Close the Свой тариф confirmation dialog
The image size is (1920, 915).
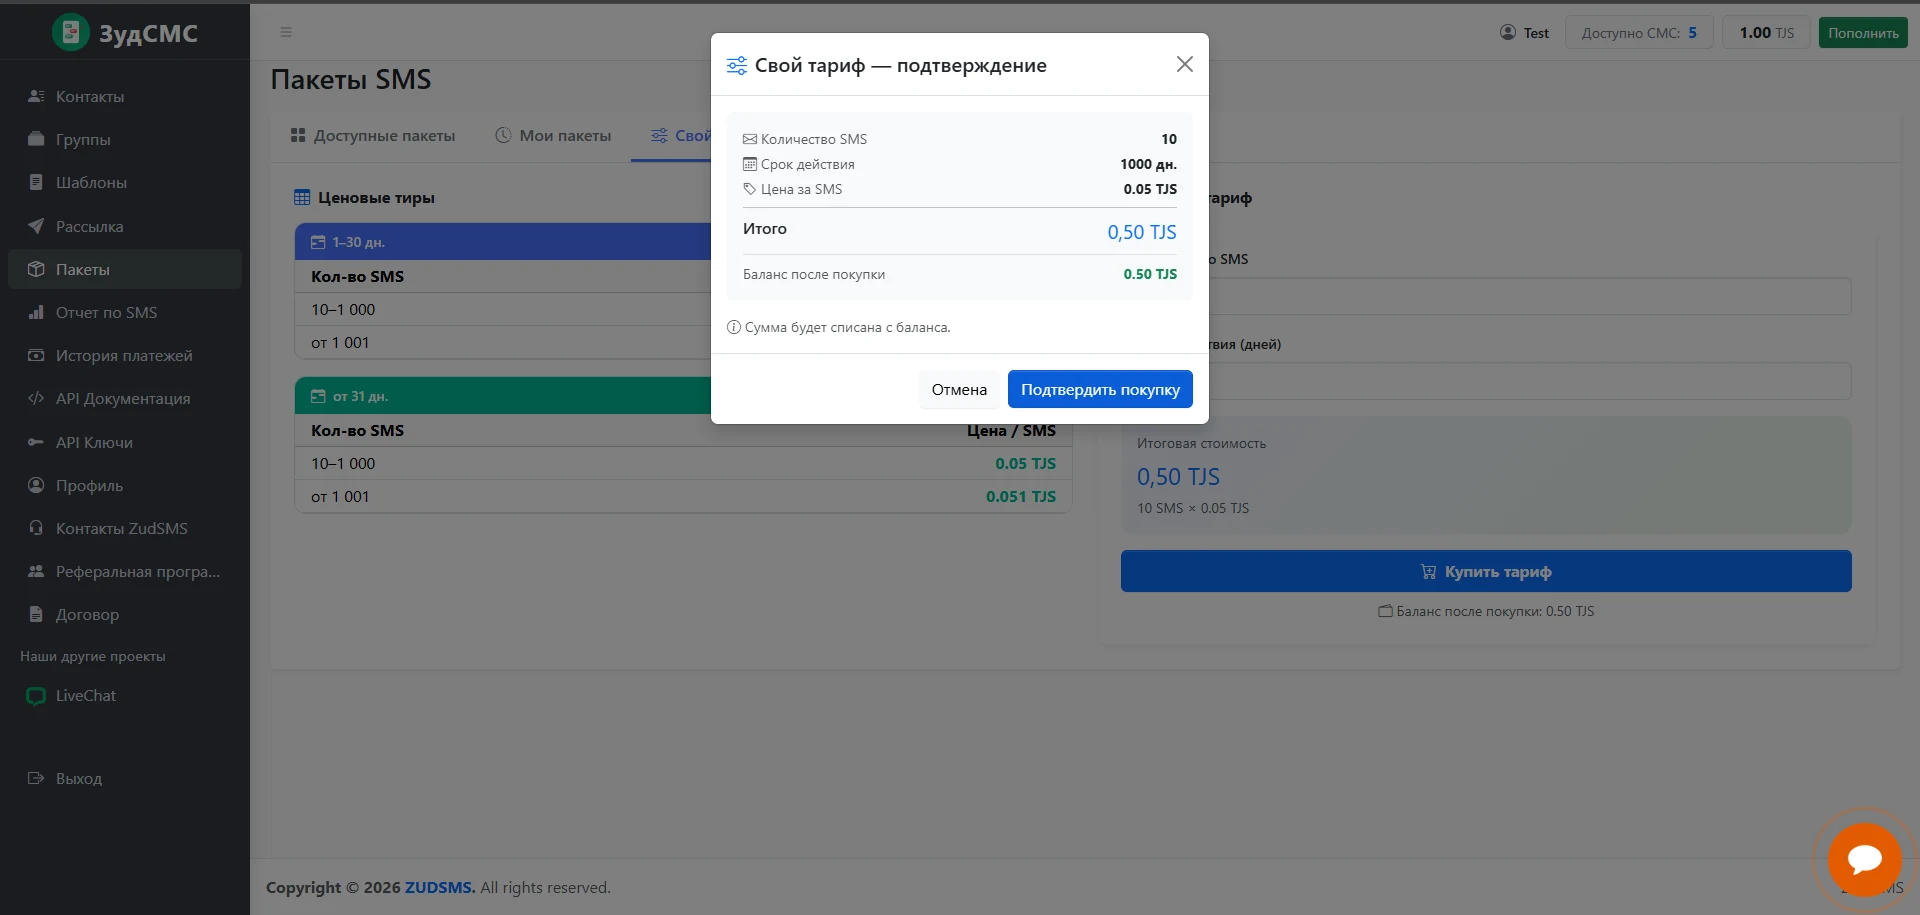click(x=1185, y=64)
